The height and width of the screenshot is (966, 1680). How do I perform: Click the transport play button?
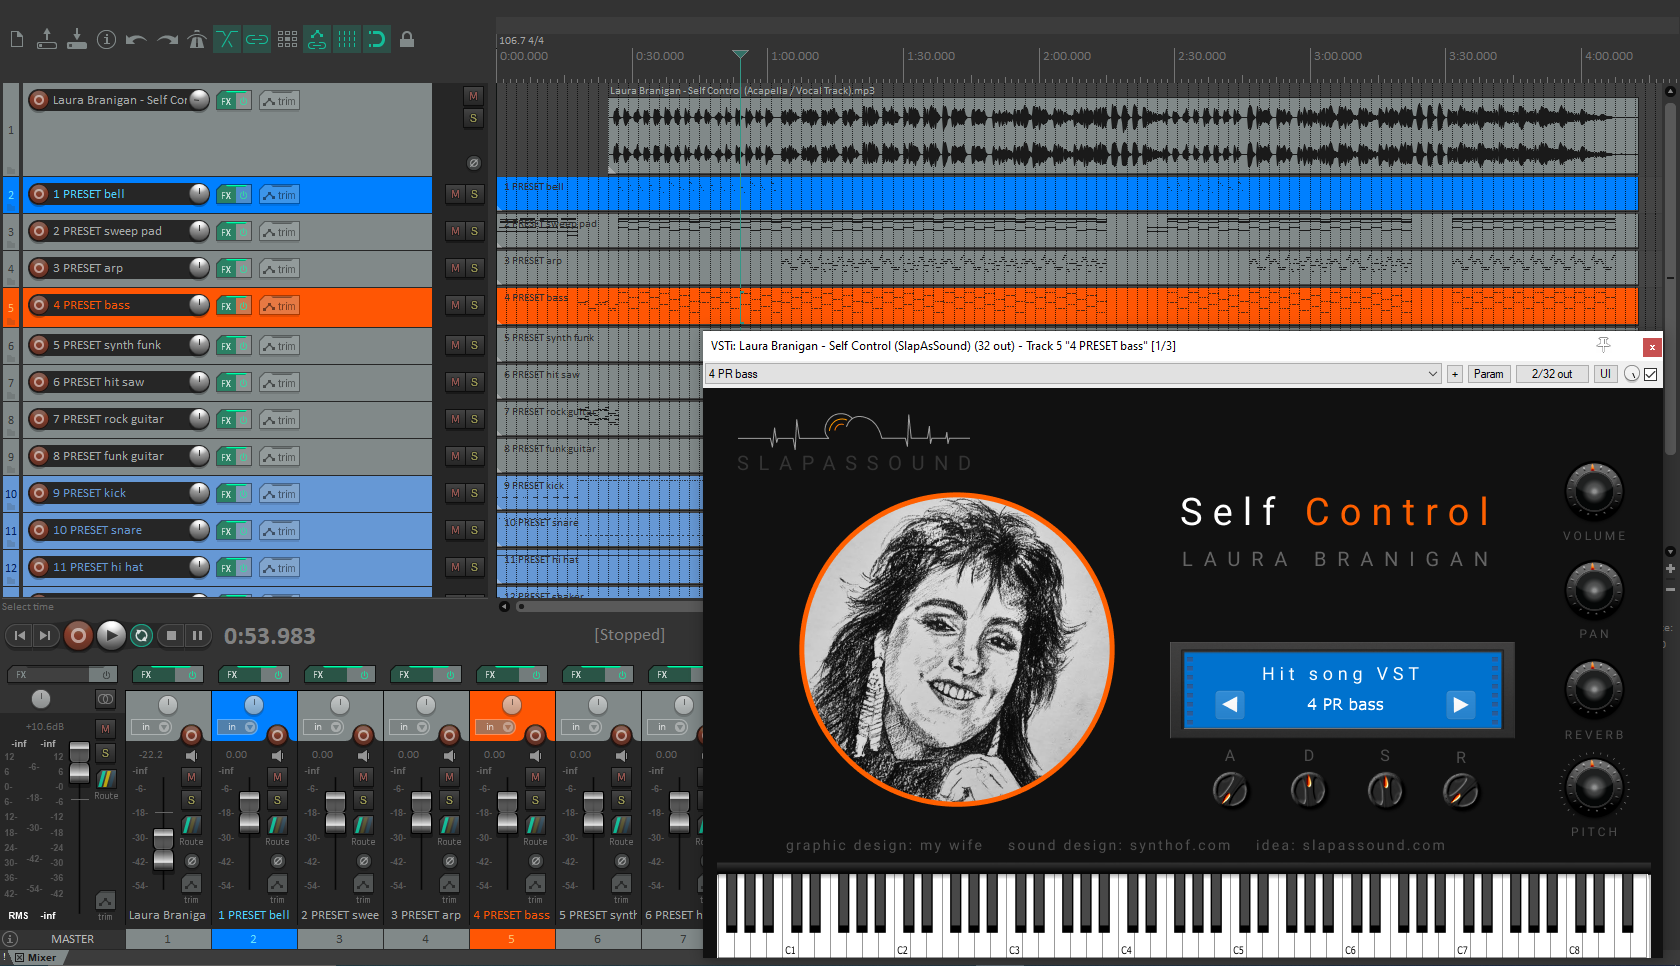pos(111,635)
